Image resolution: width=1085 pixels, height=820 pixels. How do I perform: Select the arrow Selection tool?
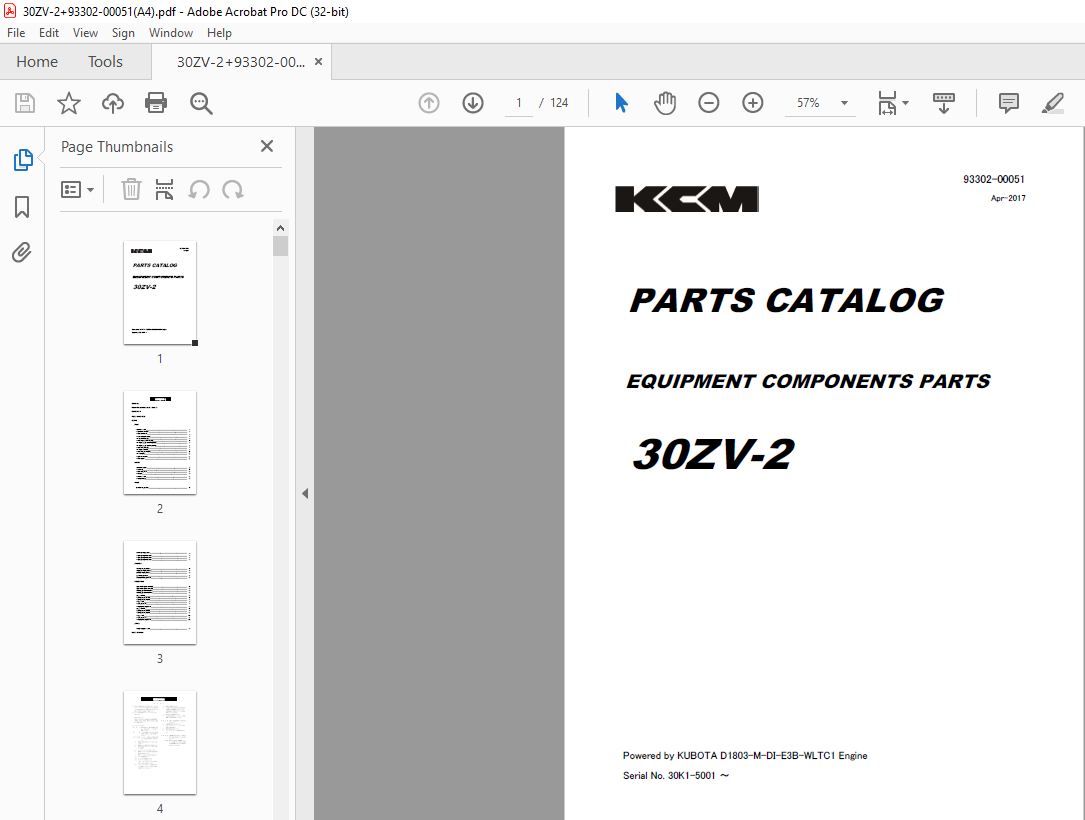point(621,103)
